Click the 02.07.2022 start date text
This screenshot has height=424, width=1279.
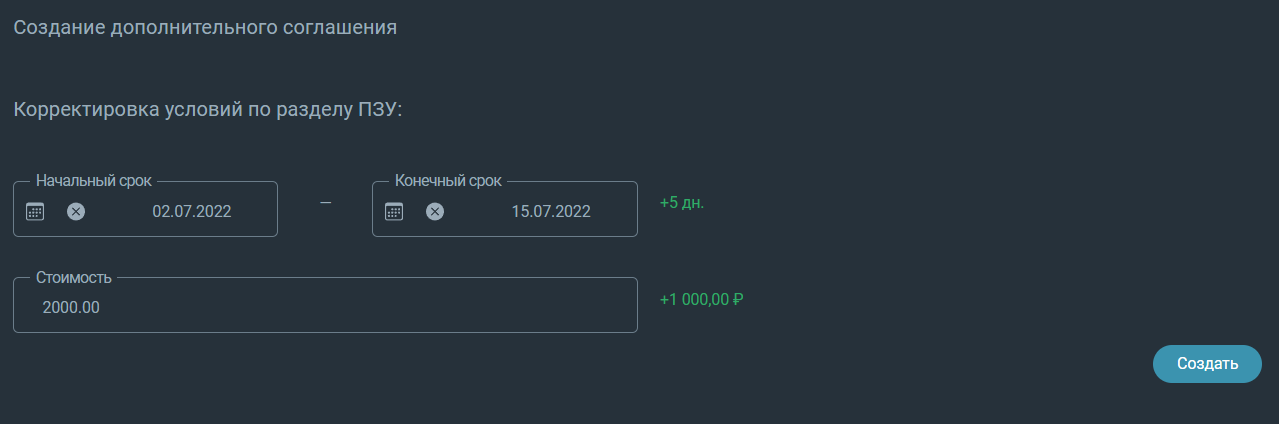coord(192,211)
